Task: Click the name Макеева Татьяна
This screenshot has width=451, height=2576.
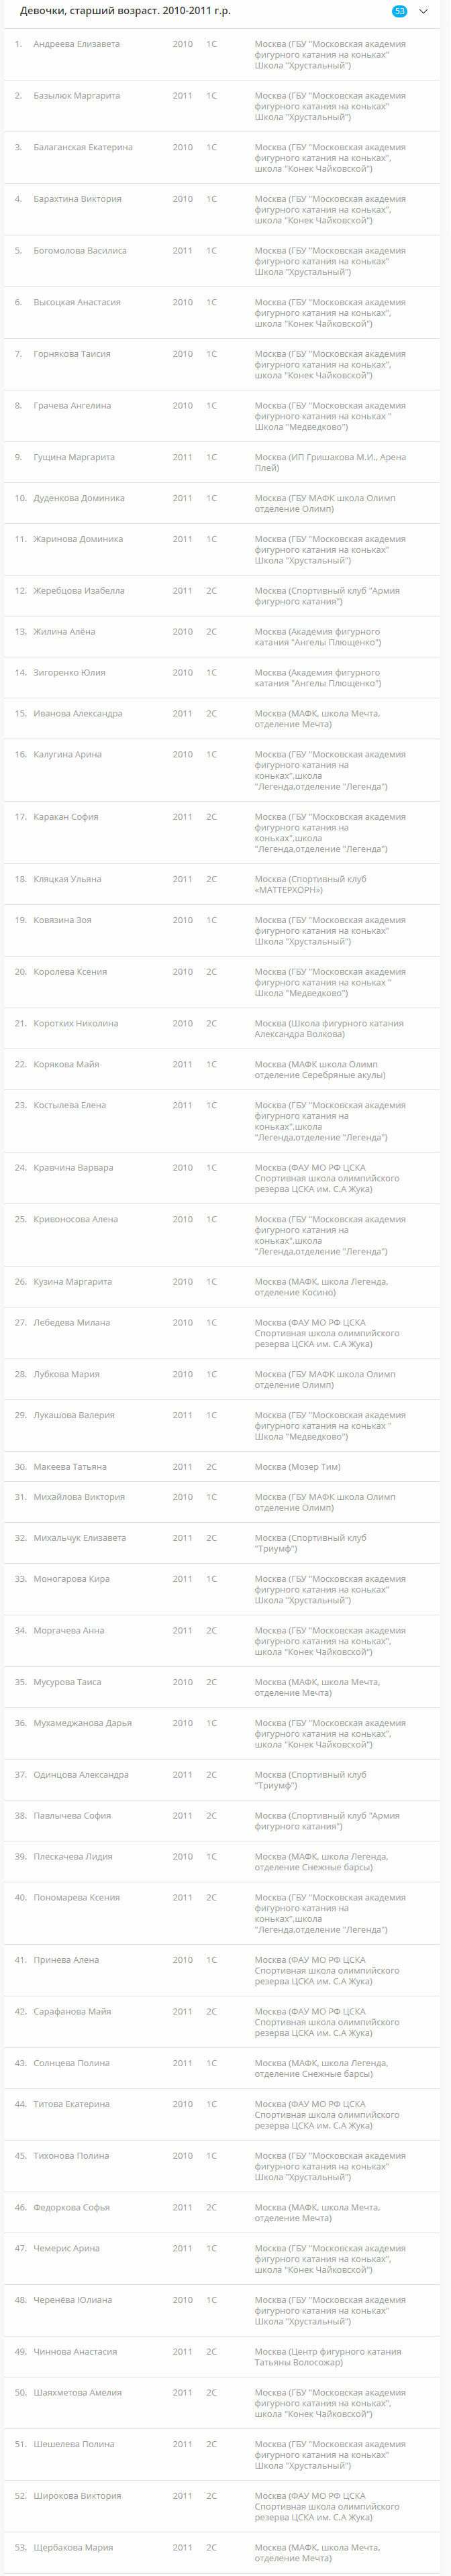Action: (70, 1467)
